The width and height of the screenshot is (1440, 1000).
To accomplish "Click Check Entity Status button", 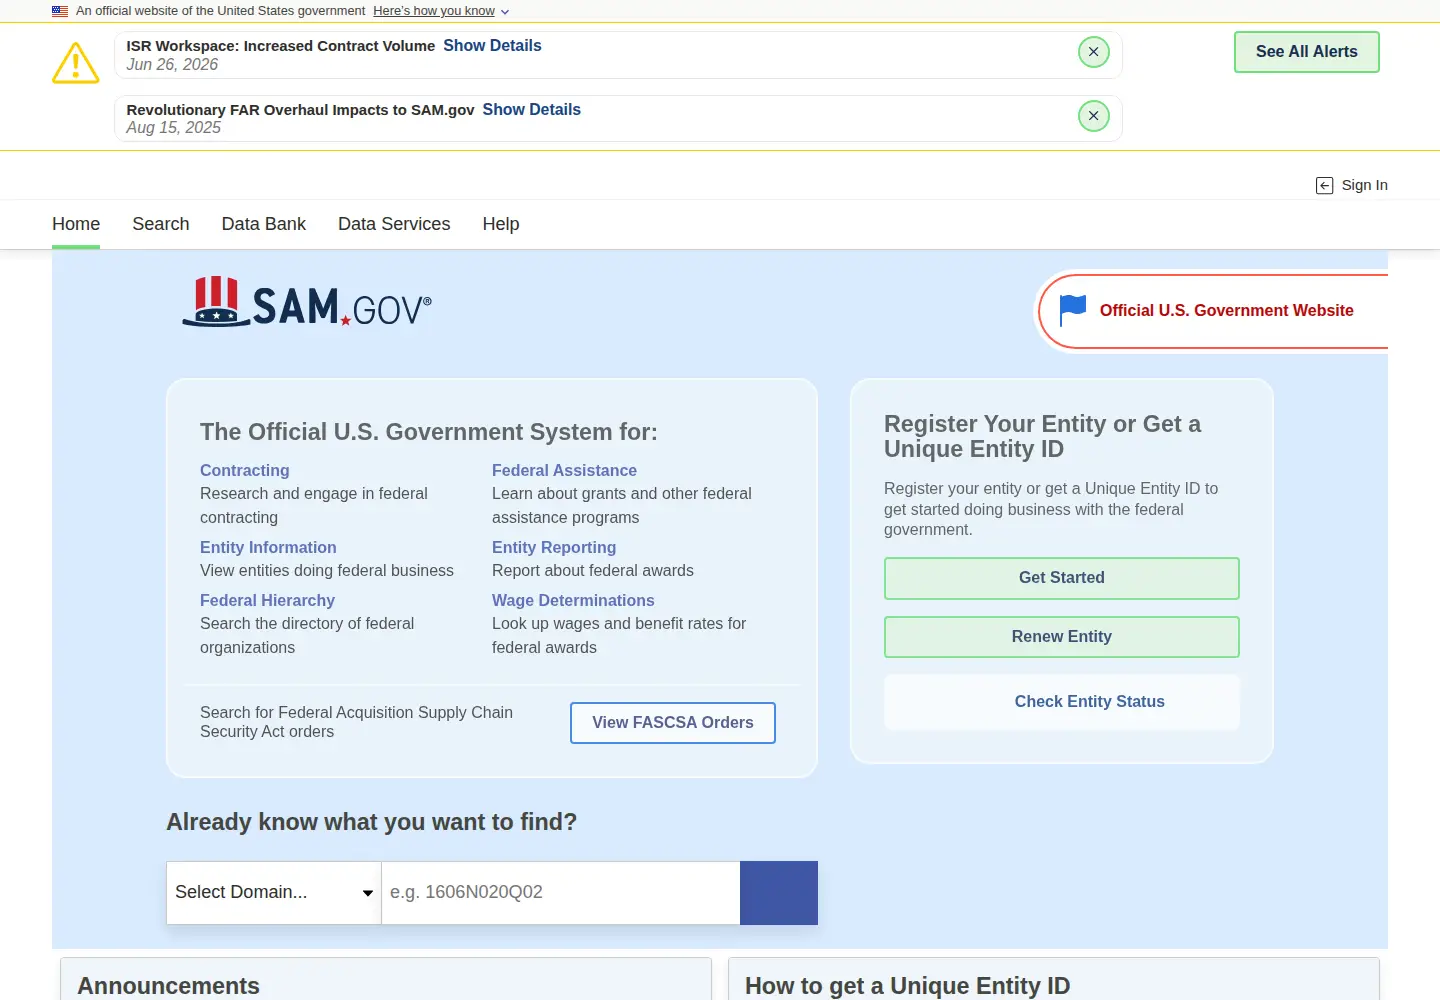I will pyautogui.click(x=1062, y=702).
